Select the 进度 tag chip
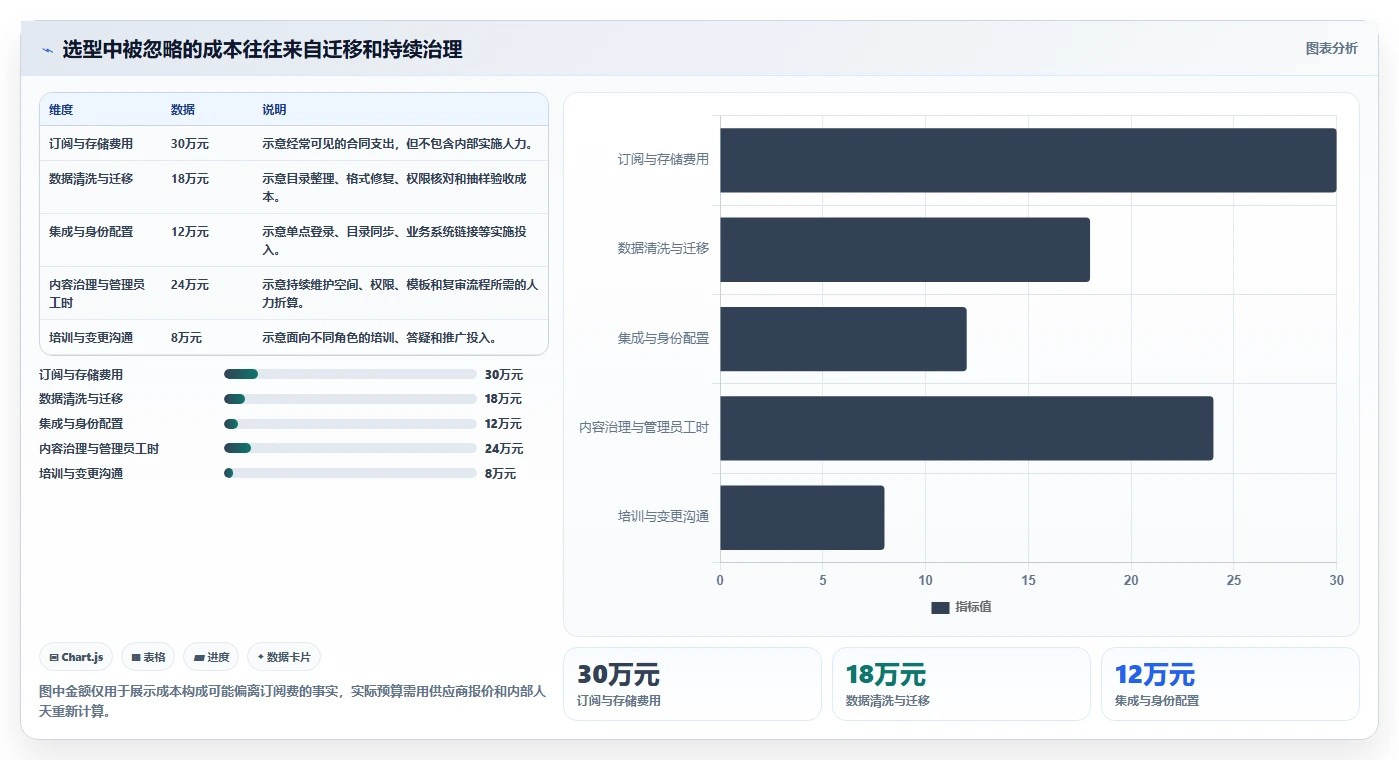Screen dimensions: 1399x760 pyautogui.click(x=211, y=657)
